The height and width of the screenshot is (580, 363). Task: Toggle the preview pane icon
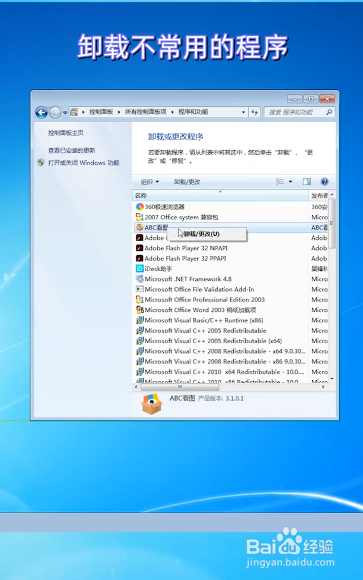tap(307, 182)
